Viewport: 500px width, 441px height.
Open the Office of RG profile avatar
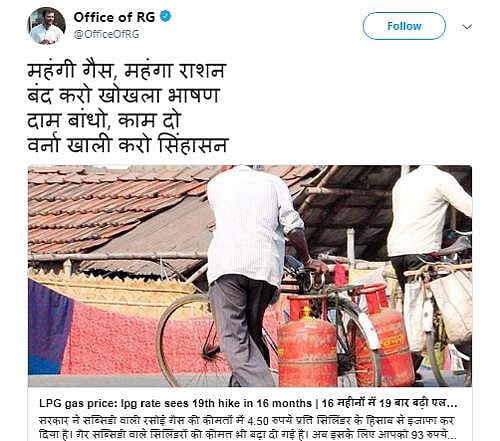(46, 26)
